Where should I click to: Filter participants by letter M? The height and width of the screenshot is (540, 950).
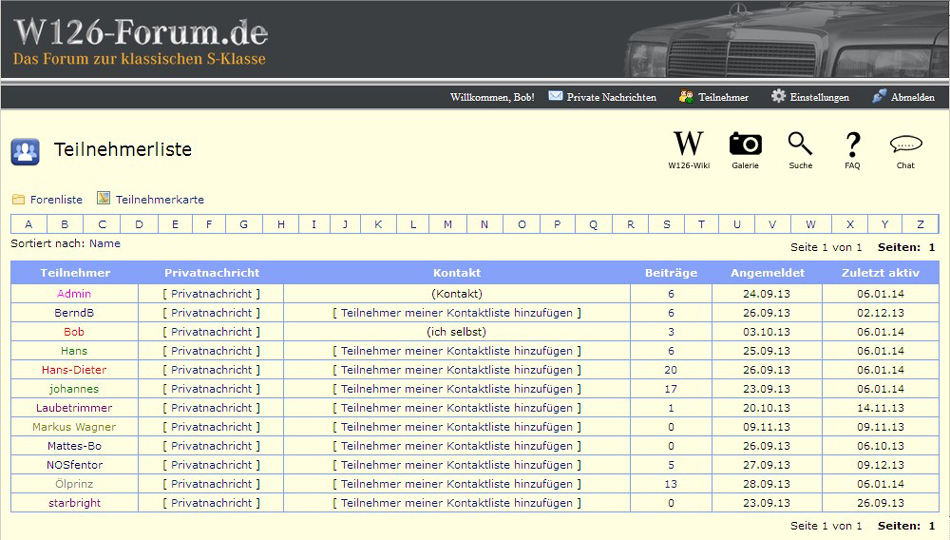point(448,224)
